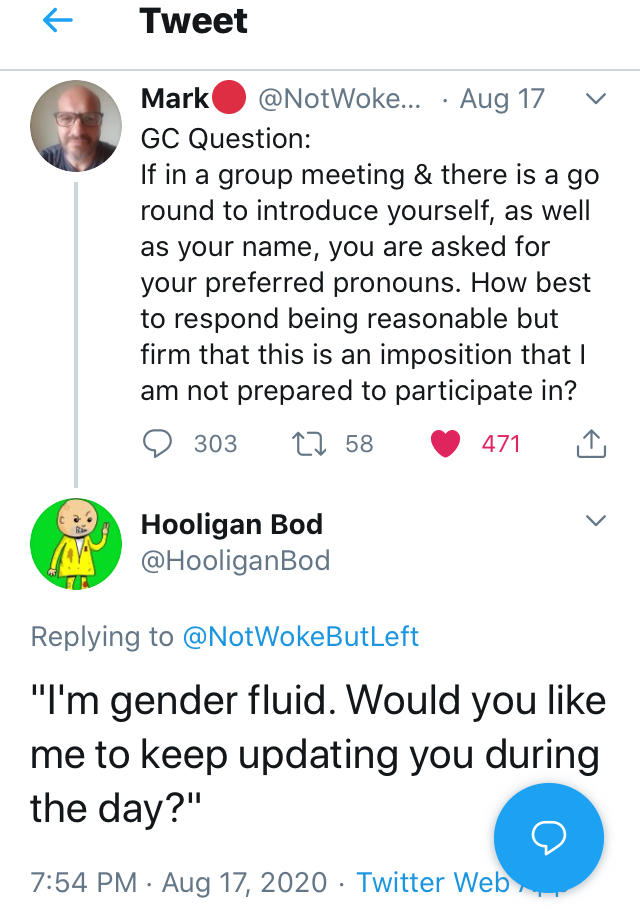Open replies via the comment bubble icon
640x911 pixels.
click(158, 443)
